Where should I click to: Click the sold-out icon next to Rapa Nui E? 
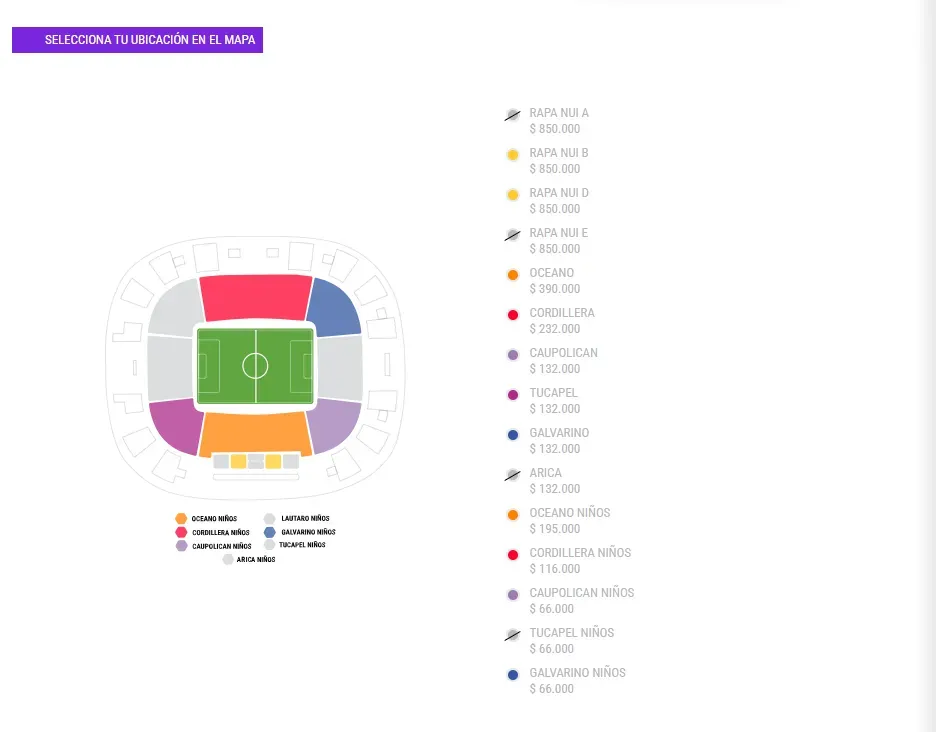pyautogui.click(x=512, y=235)
